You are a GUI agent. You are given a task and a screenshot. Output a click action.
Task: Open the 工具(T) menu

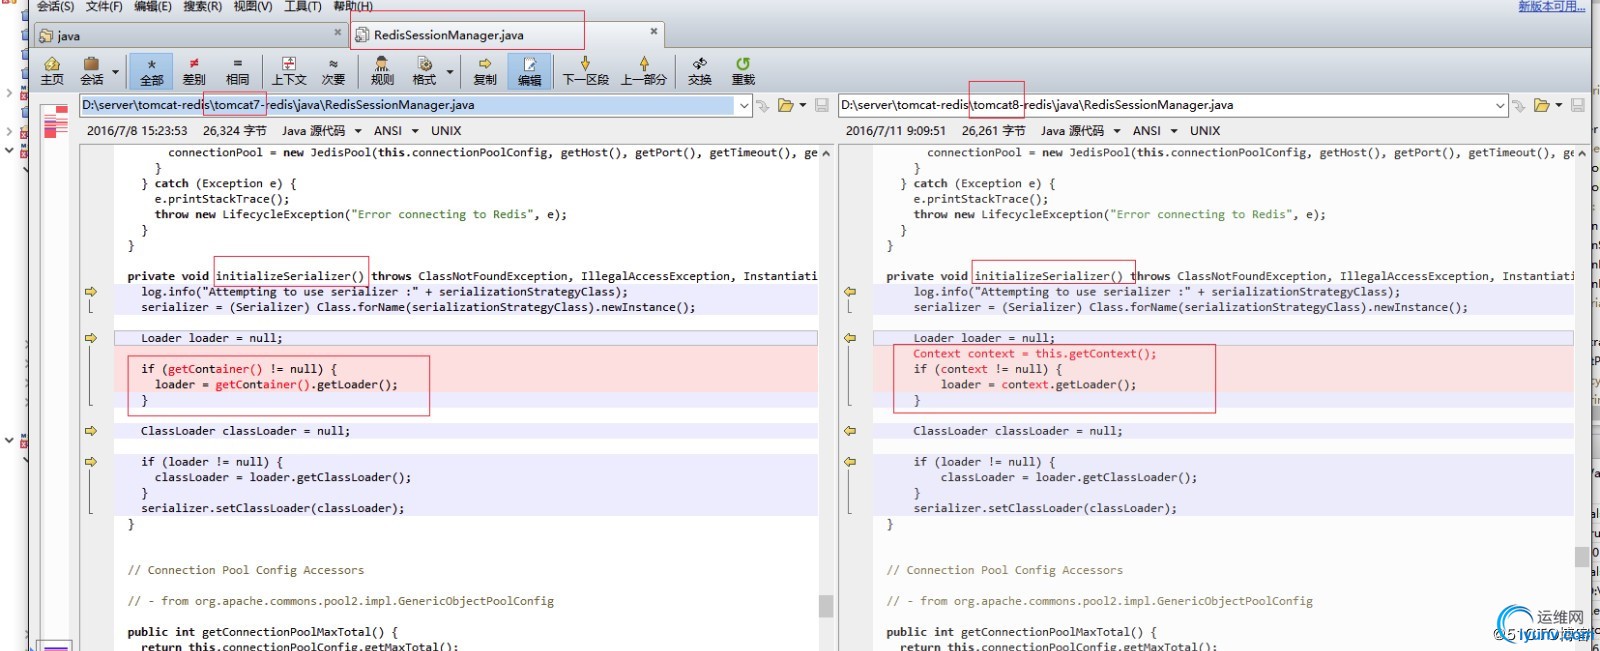coord(303,6)
